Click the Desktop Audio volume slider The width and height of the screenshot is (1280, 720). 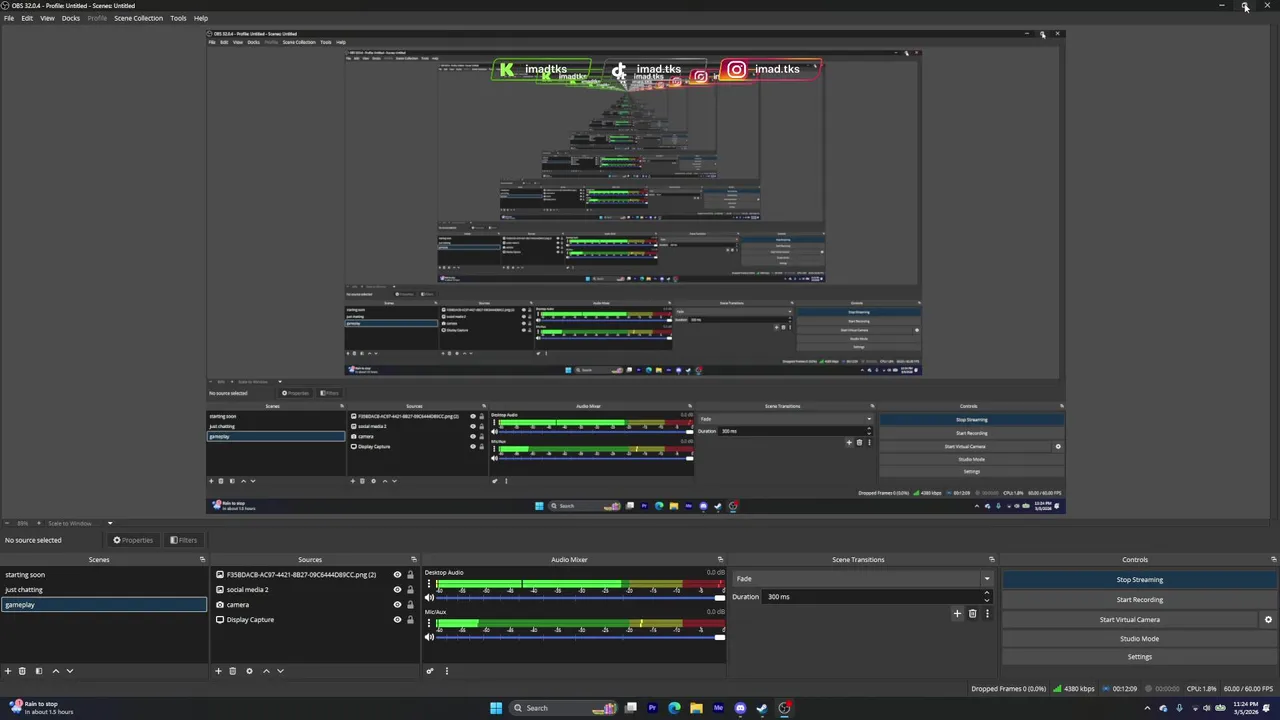tap(581, 597)
